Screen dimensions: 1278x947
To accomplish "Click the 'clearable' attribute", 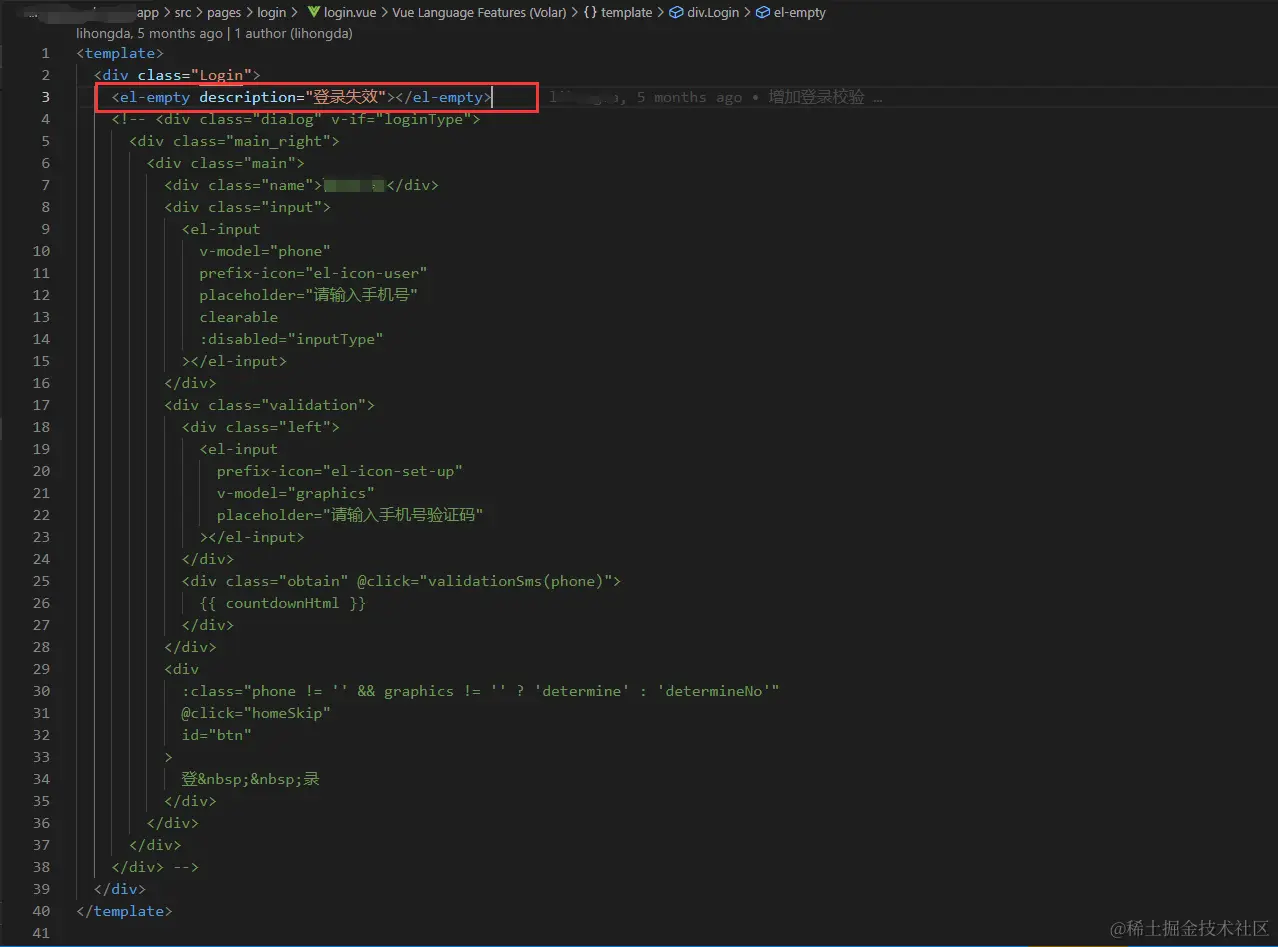I will point(239,317).
